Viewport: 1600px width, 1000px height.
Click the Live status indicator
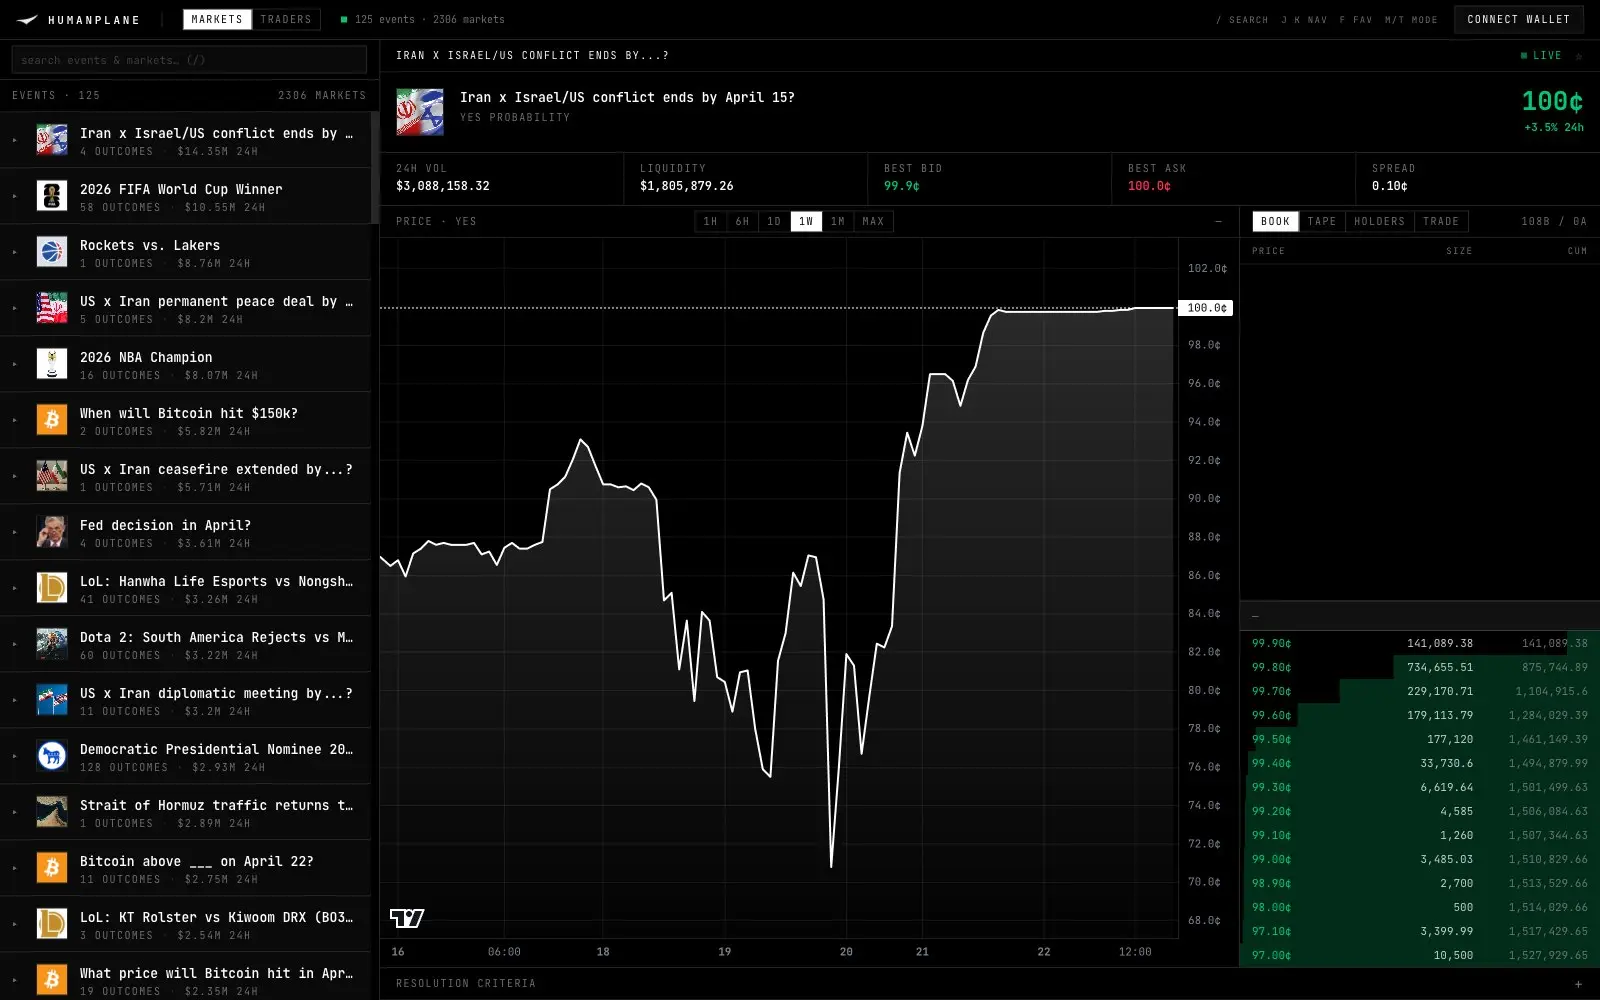pos(1541,56)
